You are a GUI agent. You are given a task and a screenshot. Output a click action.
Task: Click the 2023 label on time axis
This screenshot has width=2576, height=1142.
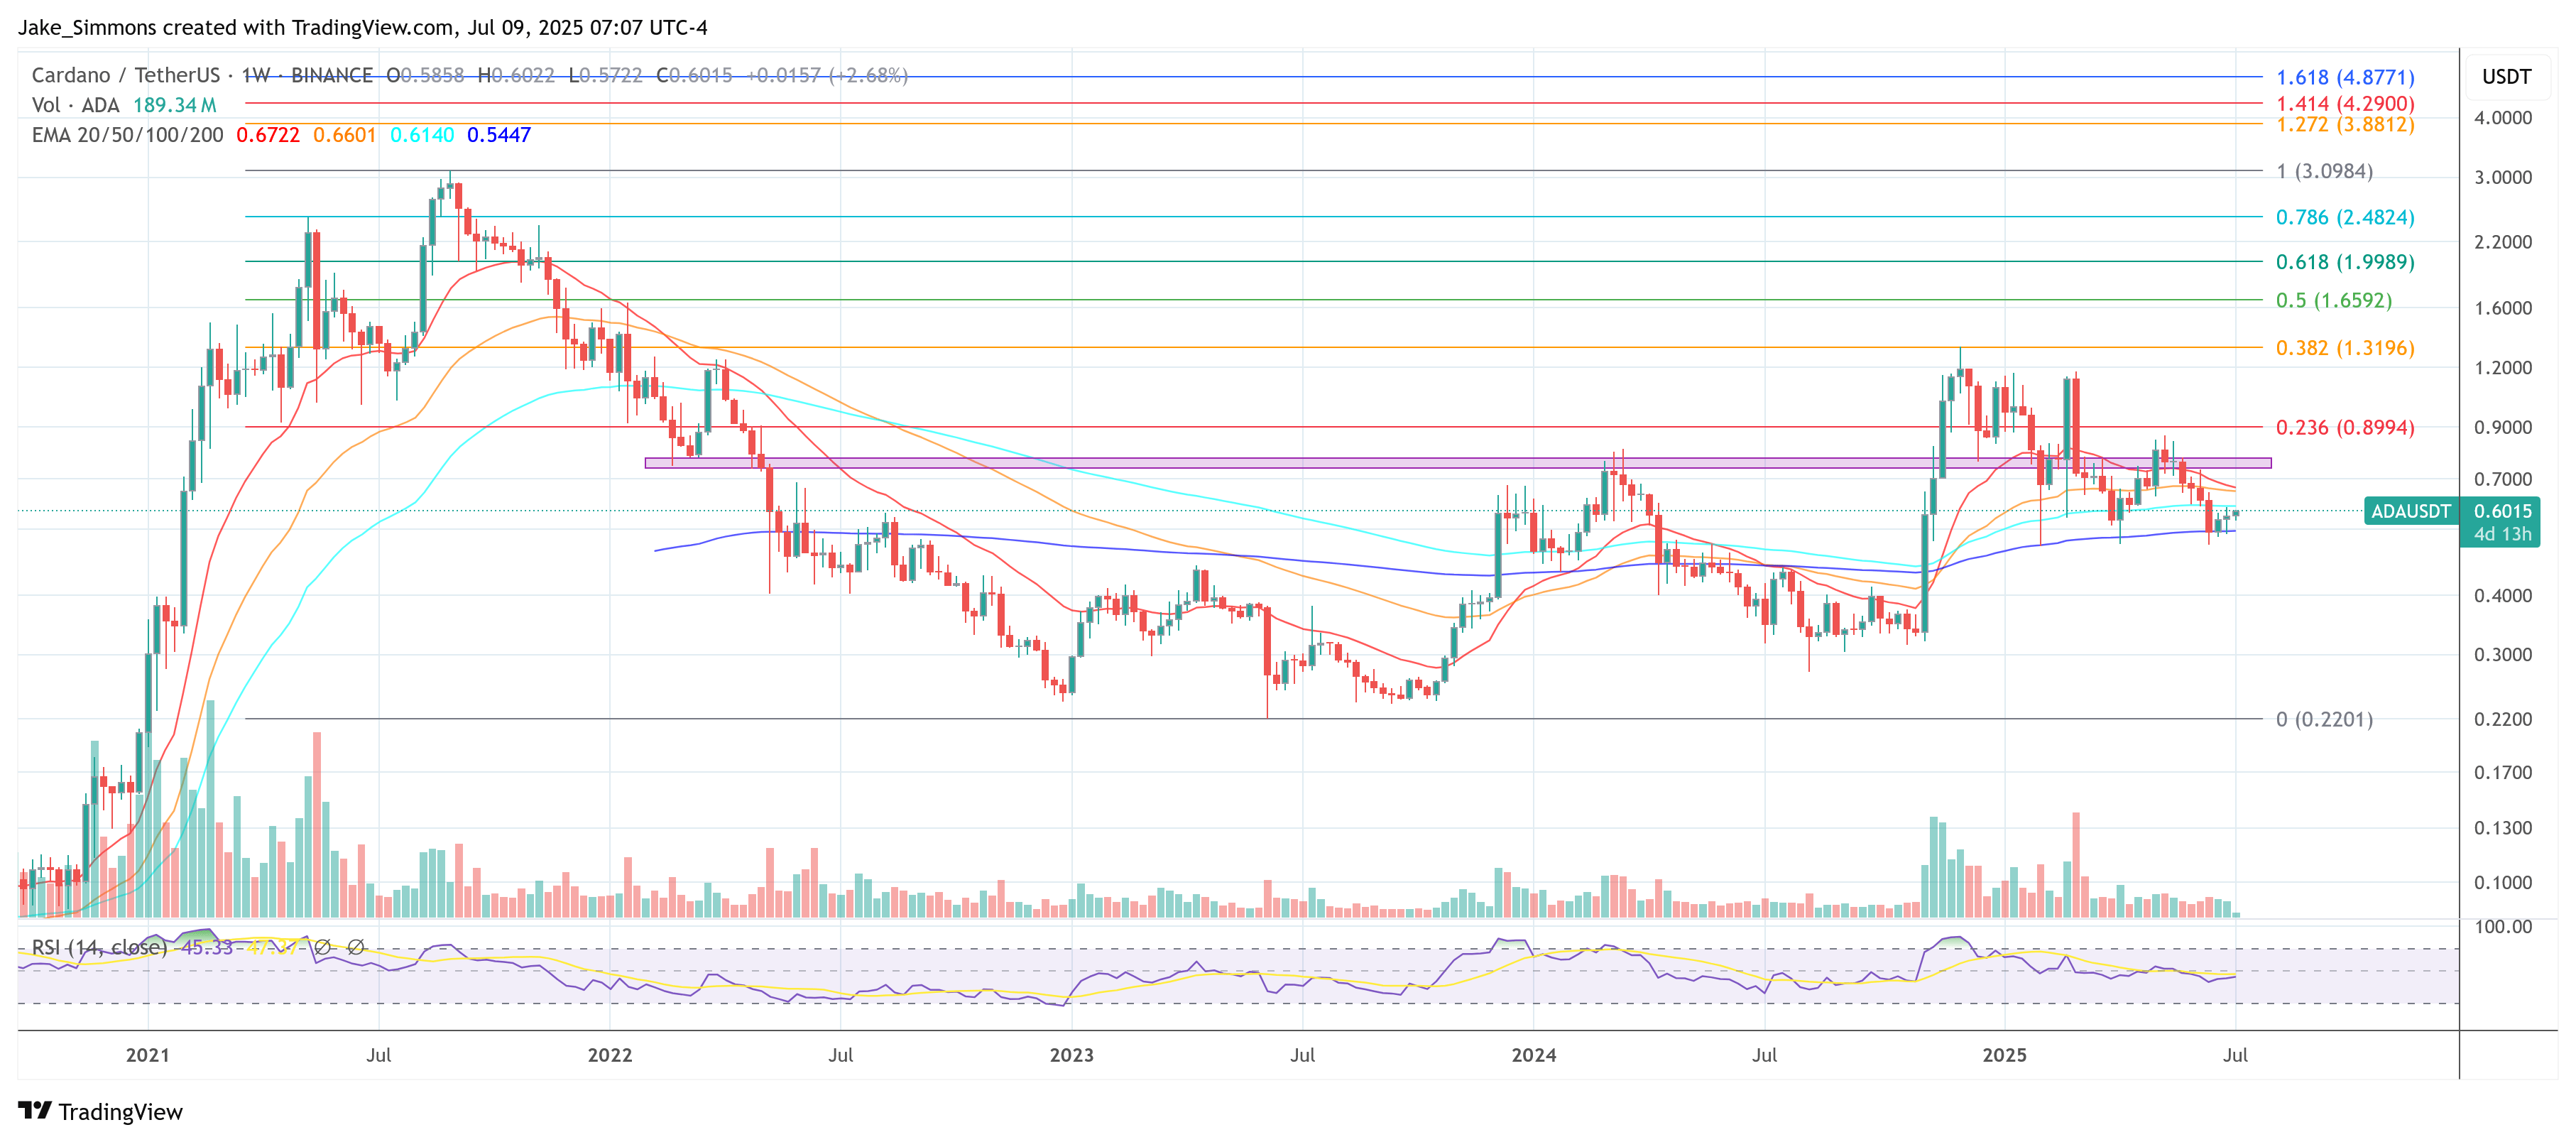click(x=1071, y=1055)
